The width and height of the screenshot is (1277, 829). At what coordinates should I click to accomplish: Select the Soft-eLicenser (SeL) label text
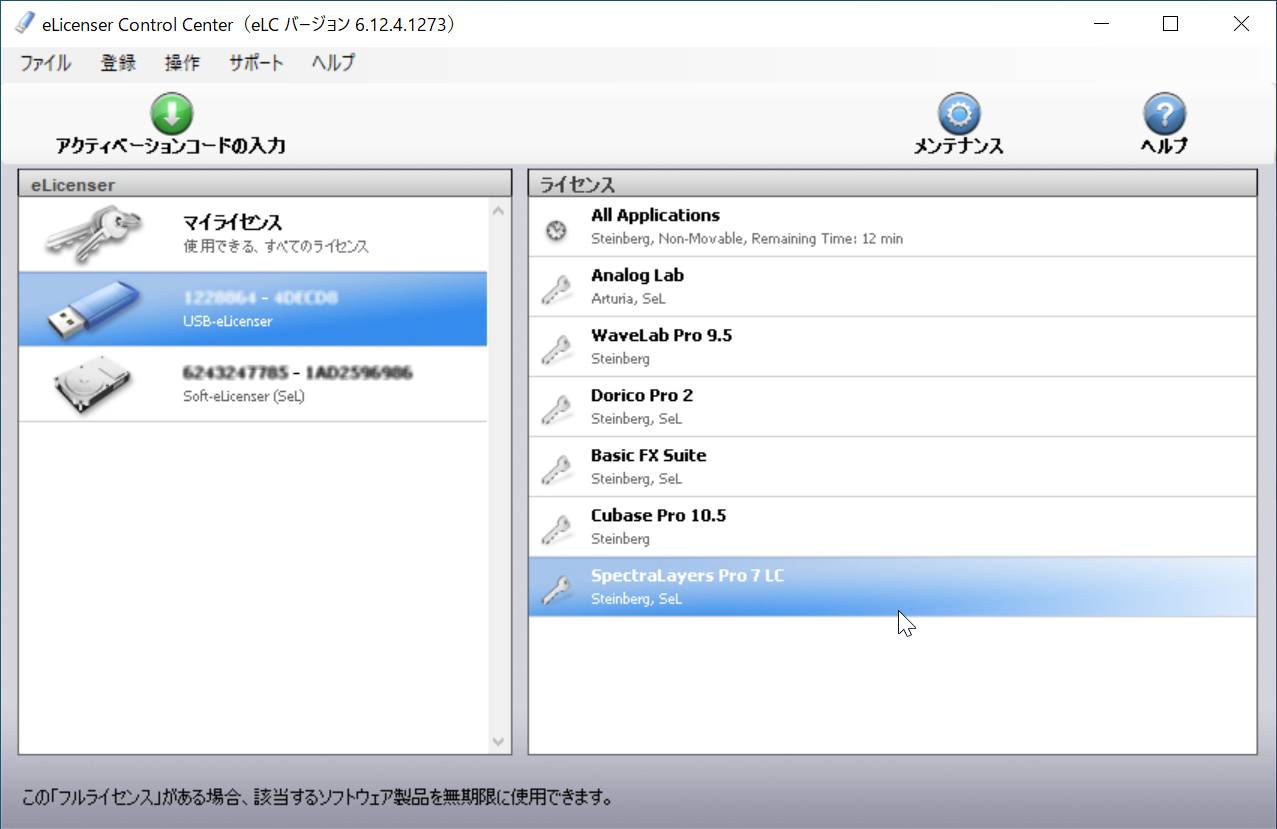point(244,396)
